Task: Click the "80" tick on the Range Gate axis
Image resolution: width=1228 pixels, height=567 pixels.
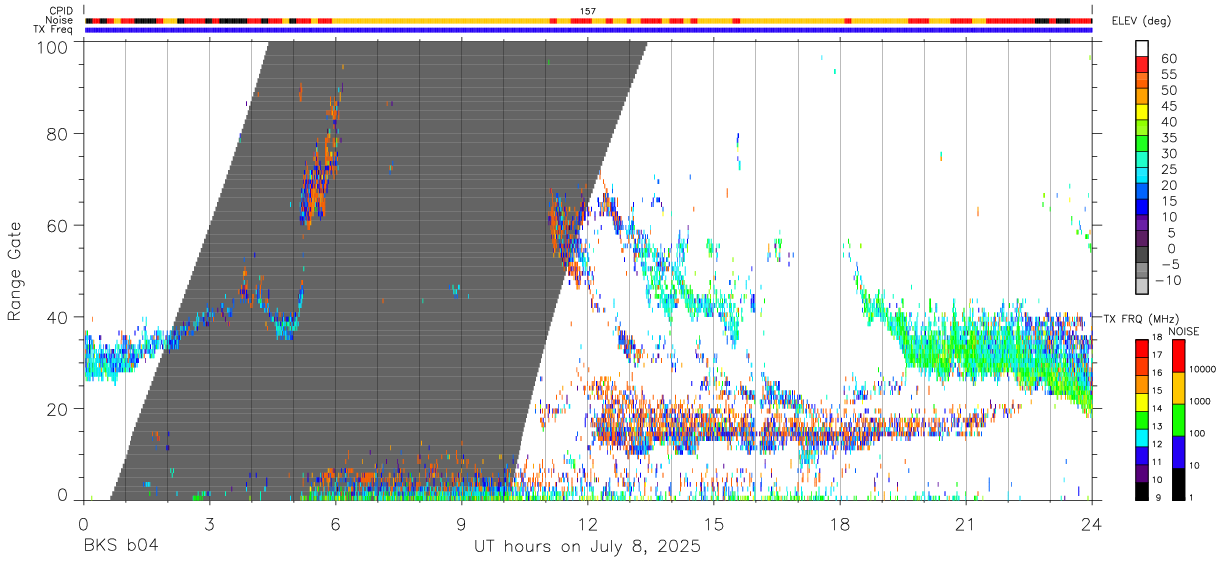Action: point(59,133)
